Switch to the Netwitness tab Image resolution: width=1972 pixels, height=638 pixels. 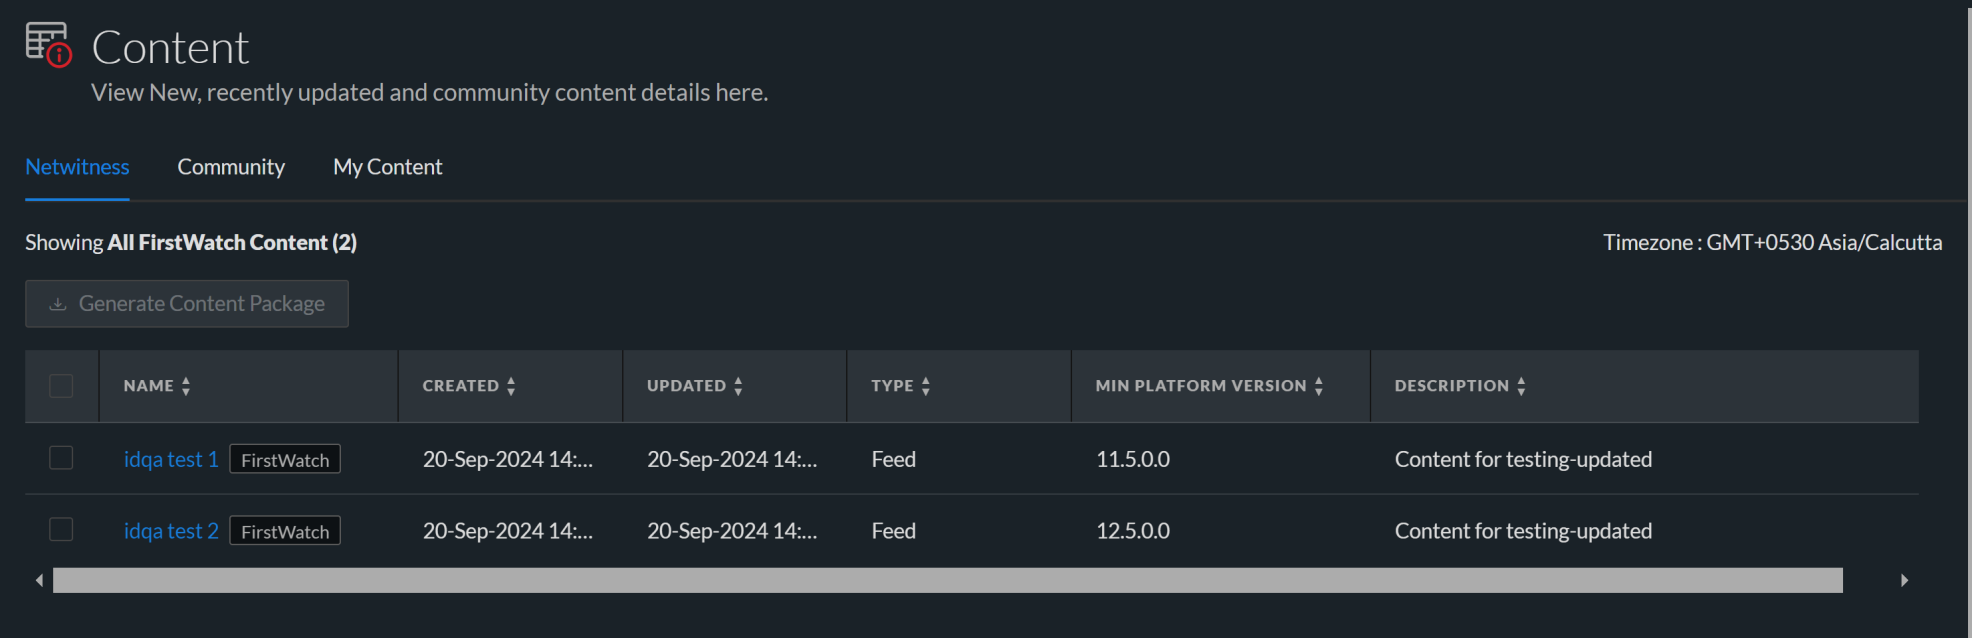point(77,167)
